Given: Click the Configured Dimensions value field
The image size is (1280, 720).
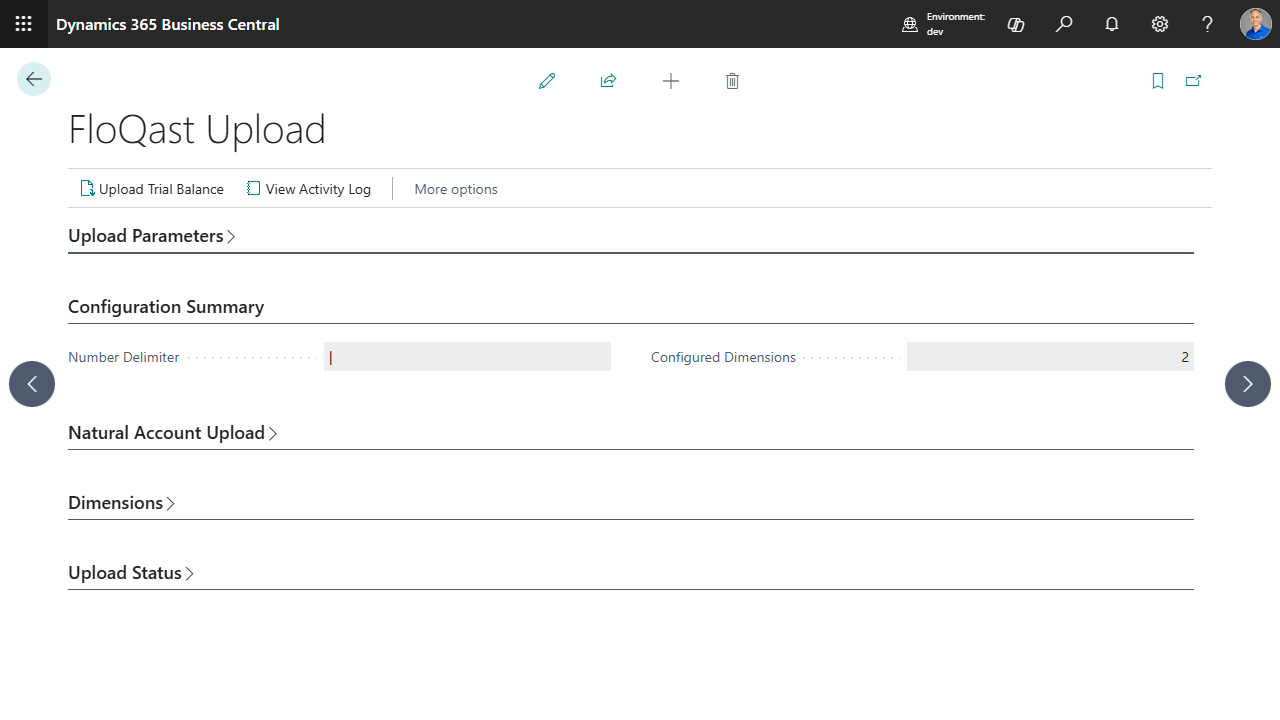Looking at the screenshot, I should [x=1050, y=357].
